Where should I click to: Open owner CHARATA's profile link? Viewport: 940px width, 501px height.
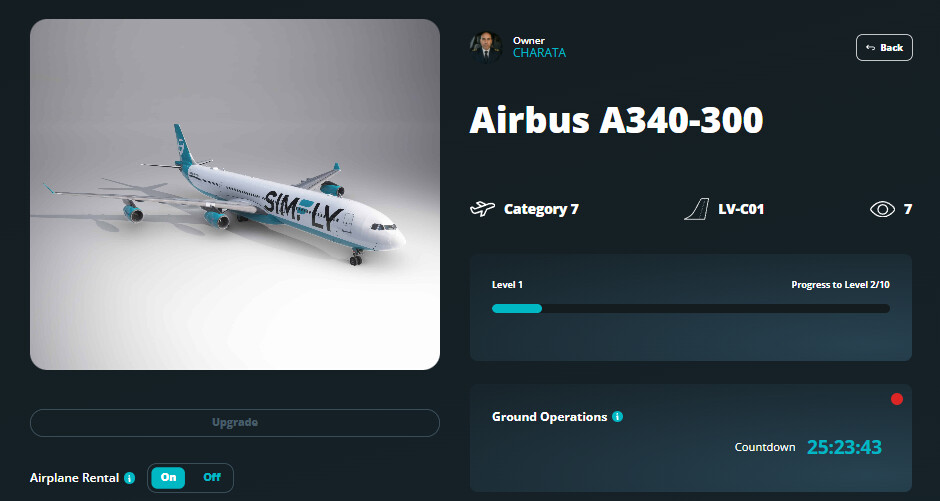[x=539, y=53]
